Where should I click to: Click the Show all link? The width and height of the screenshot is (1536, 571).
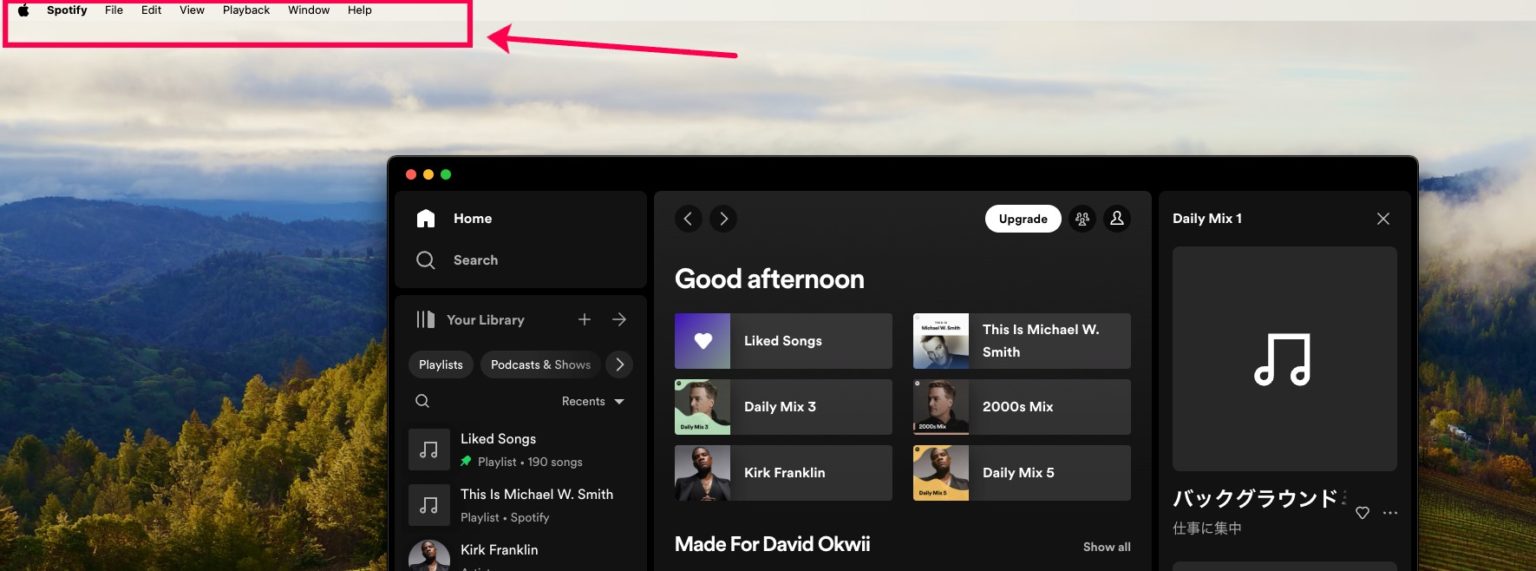(1107, 547)
